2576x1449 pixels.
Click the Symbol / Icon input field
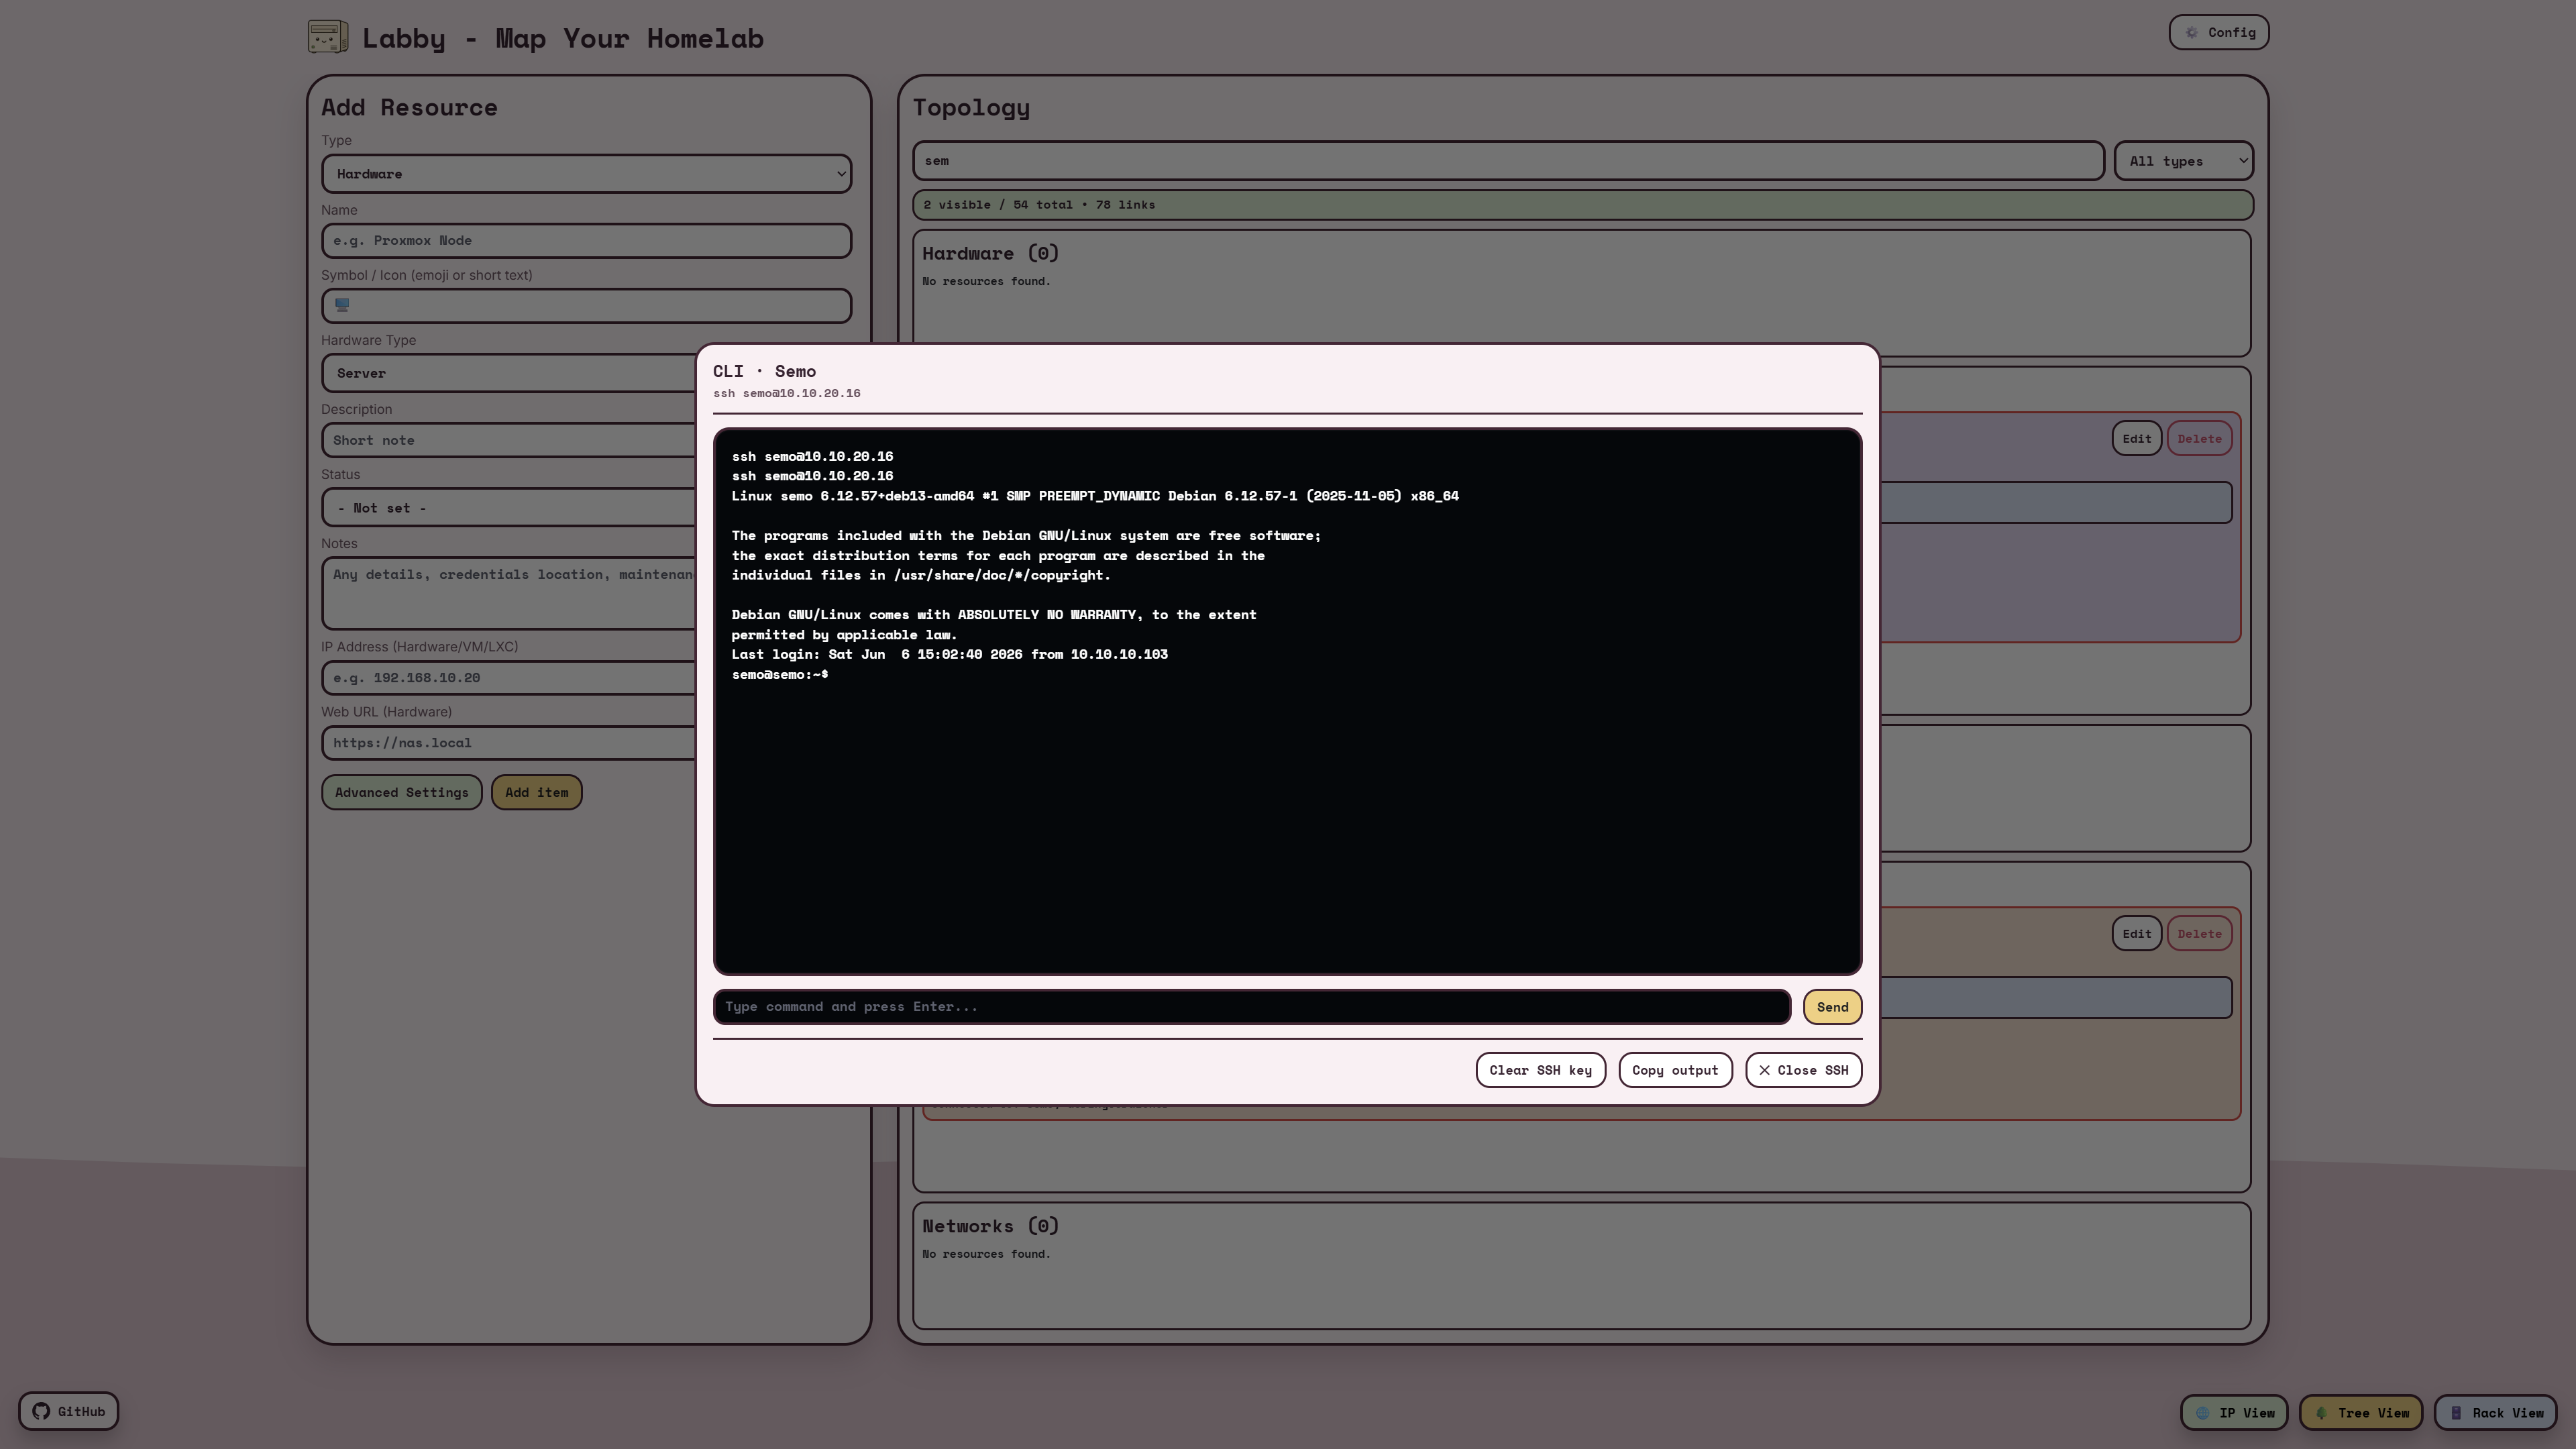coord(586,305)
